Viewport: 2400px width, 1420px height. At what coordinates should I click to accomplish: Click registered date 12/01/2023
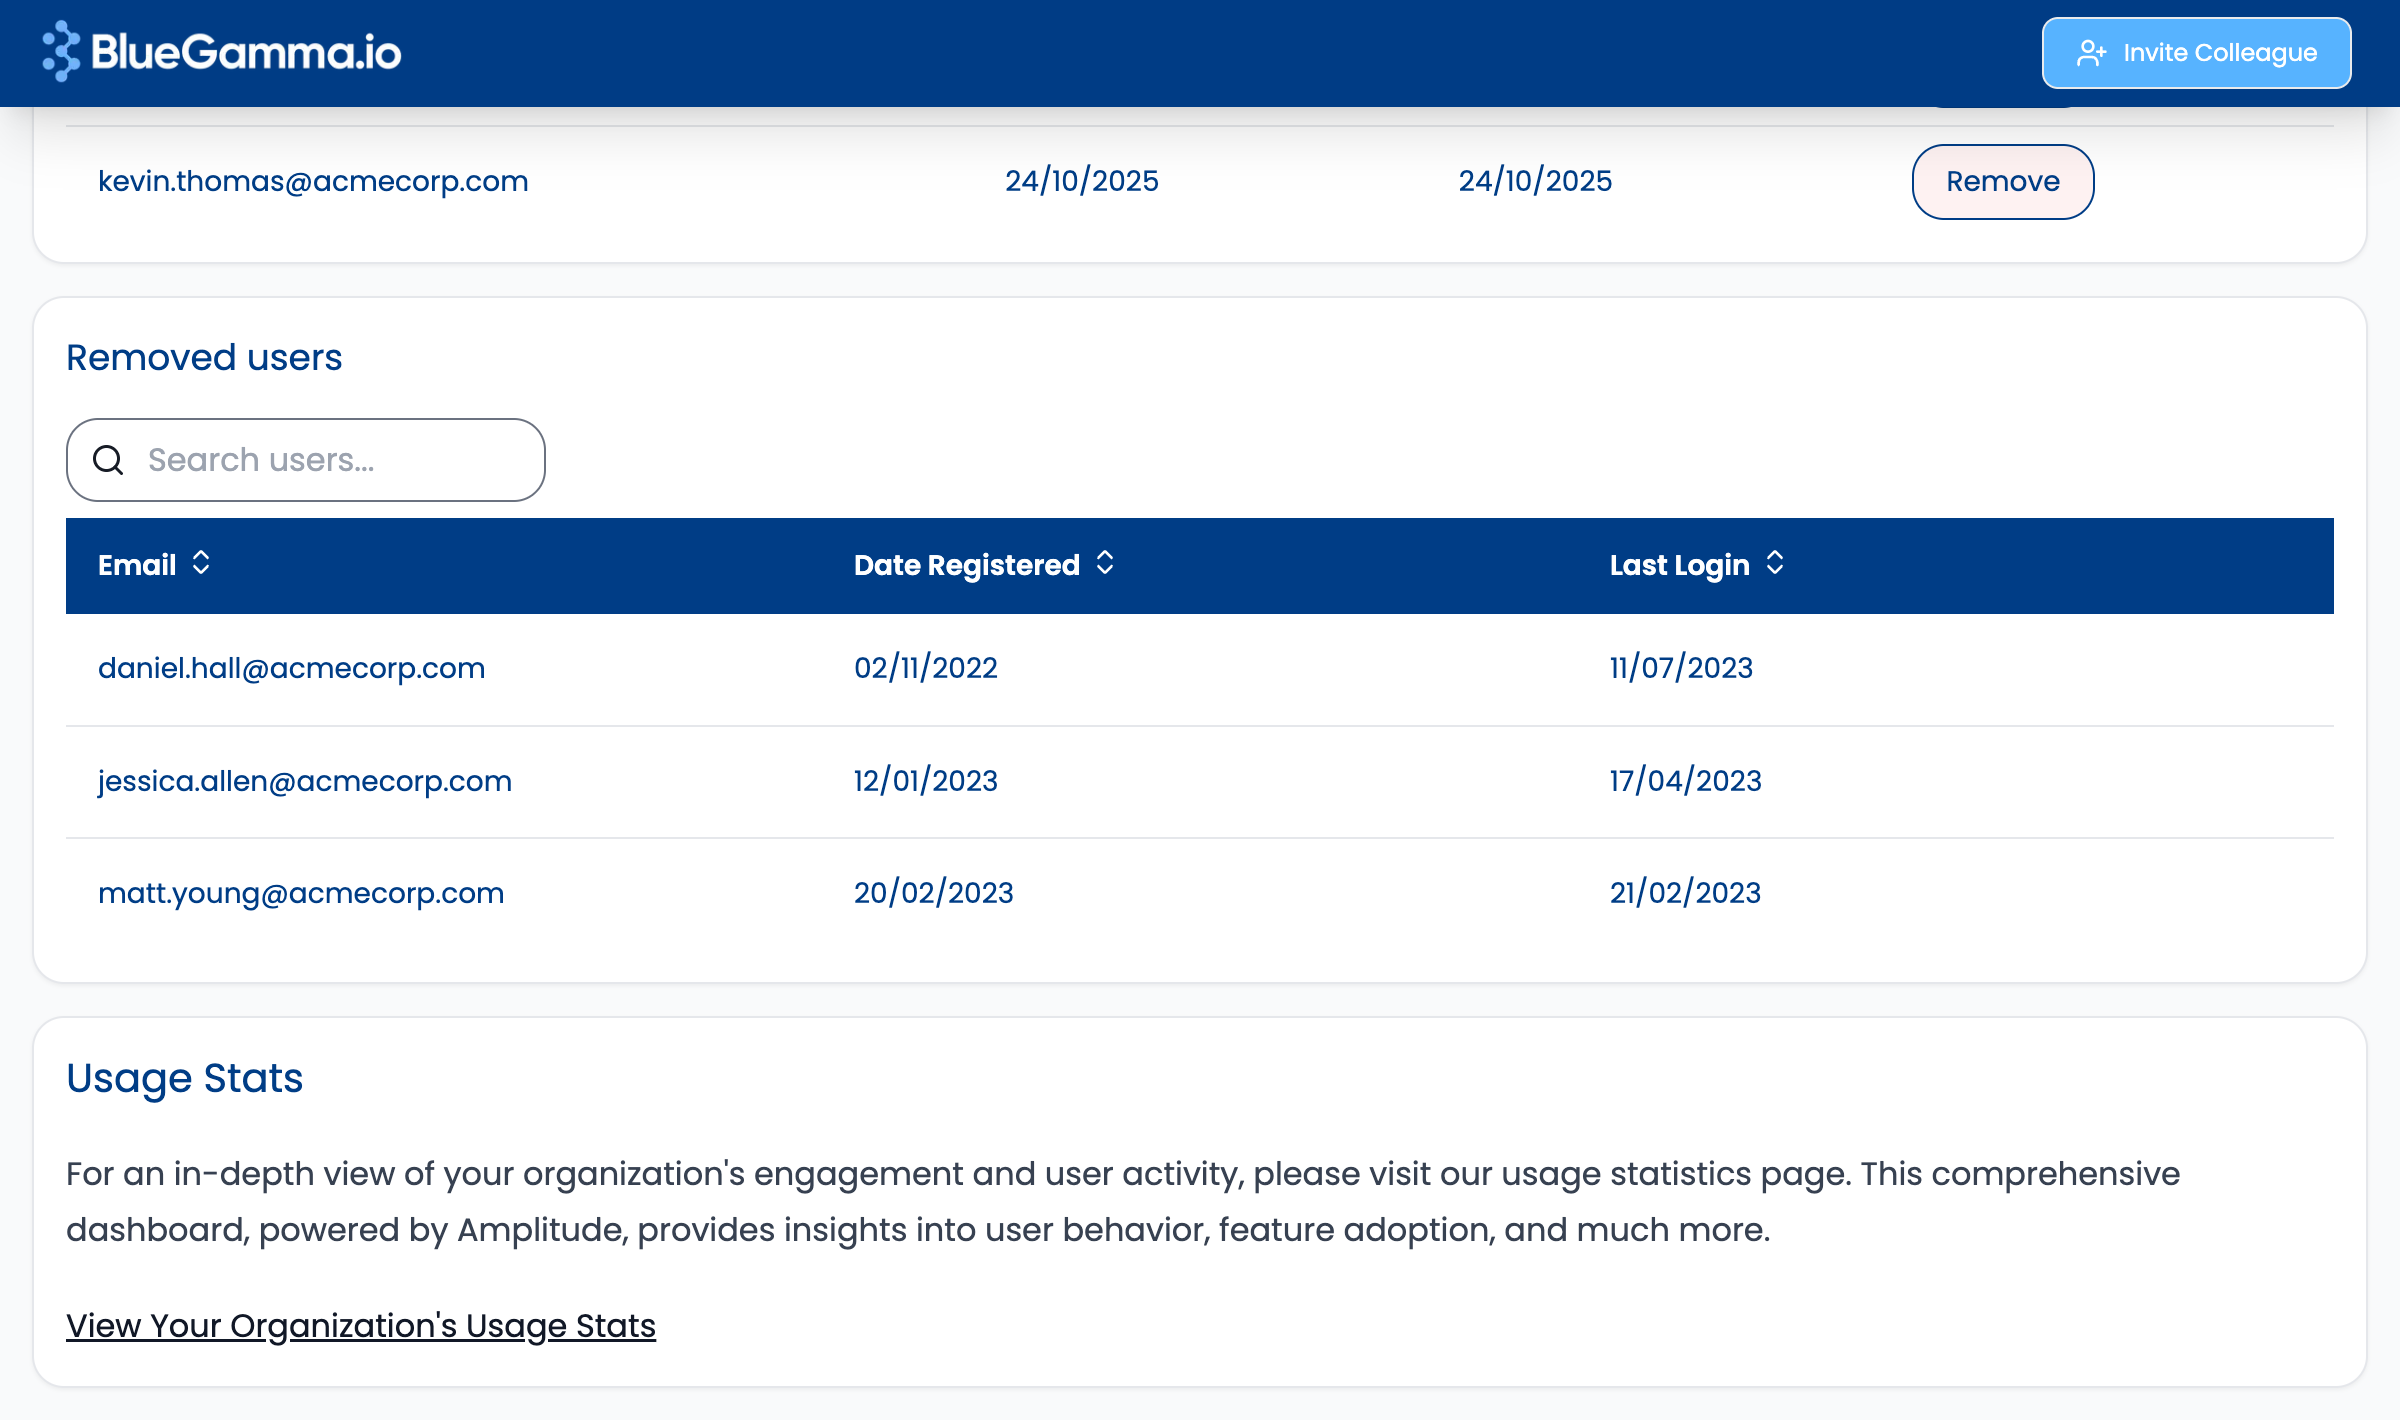[926, 781]
